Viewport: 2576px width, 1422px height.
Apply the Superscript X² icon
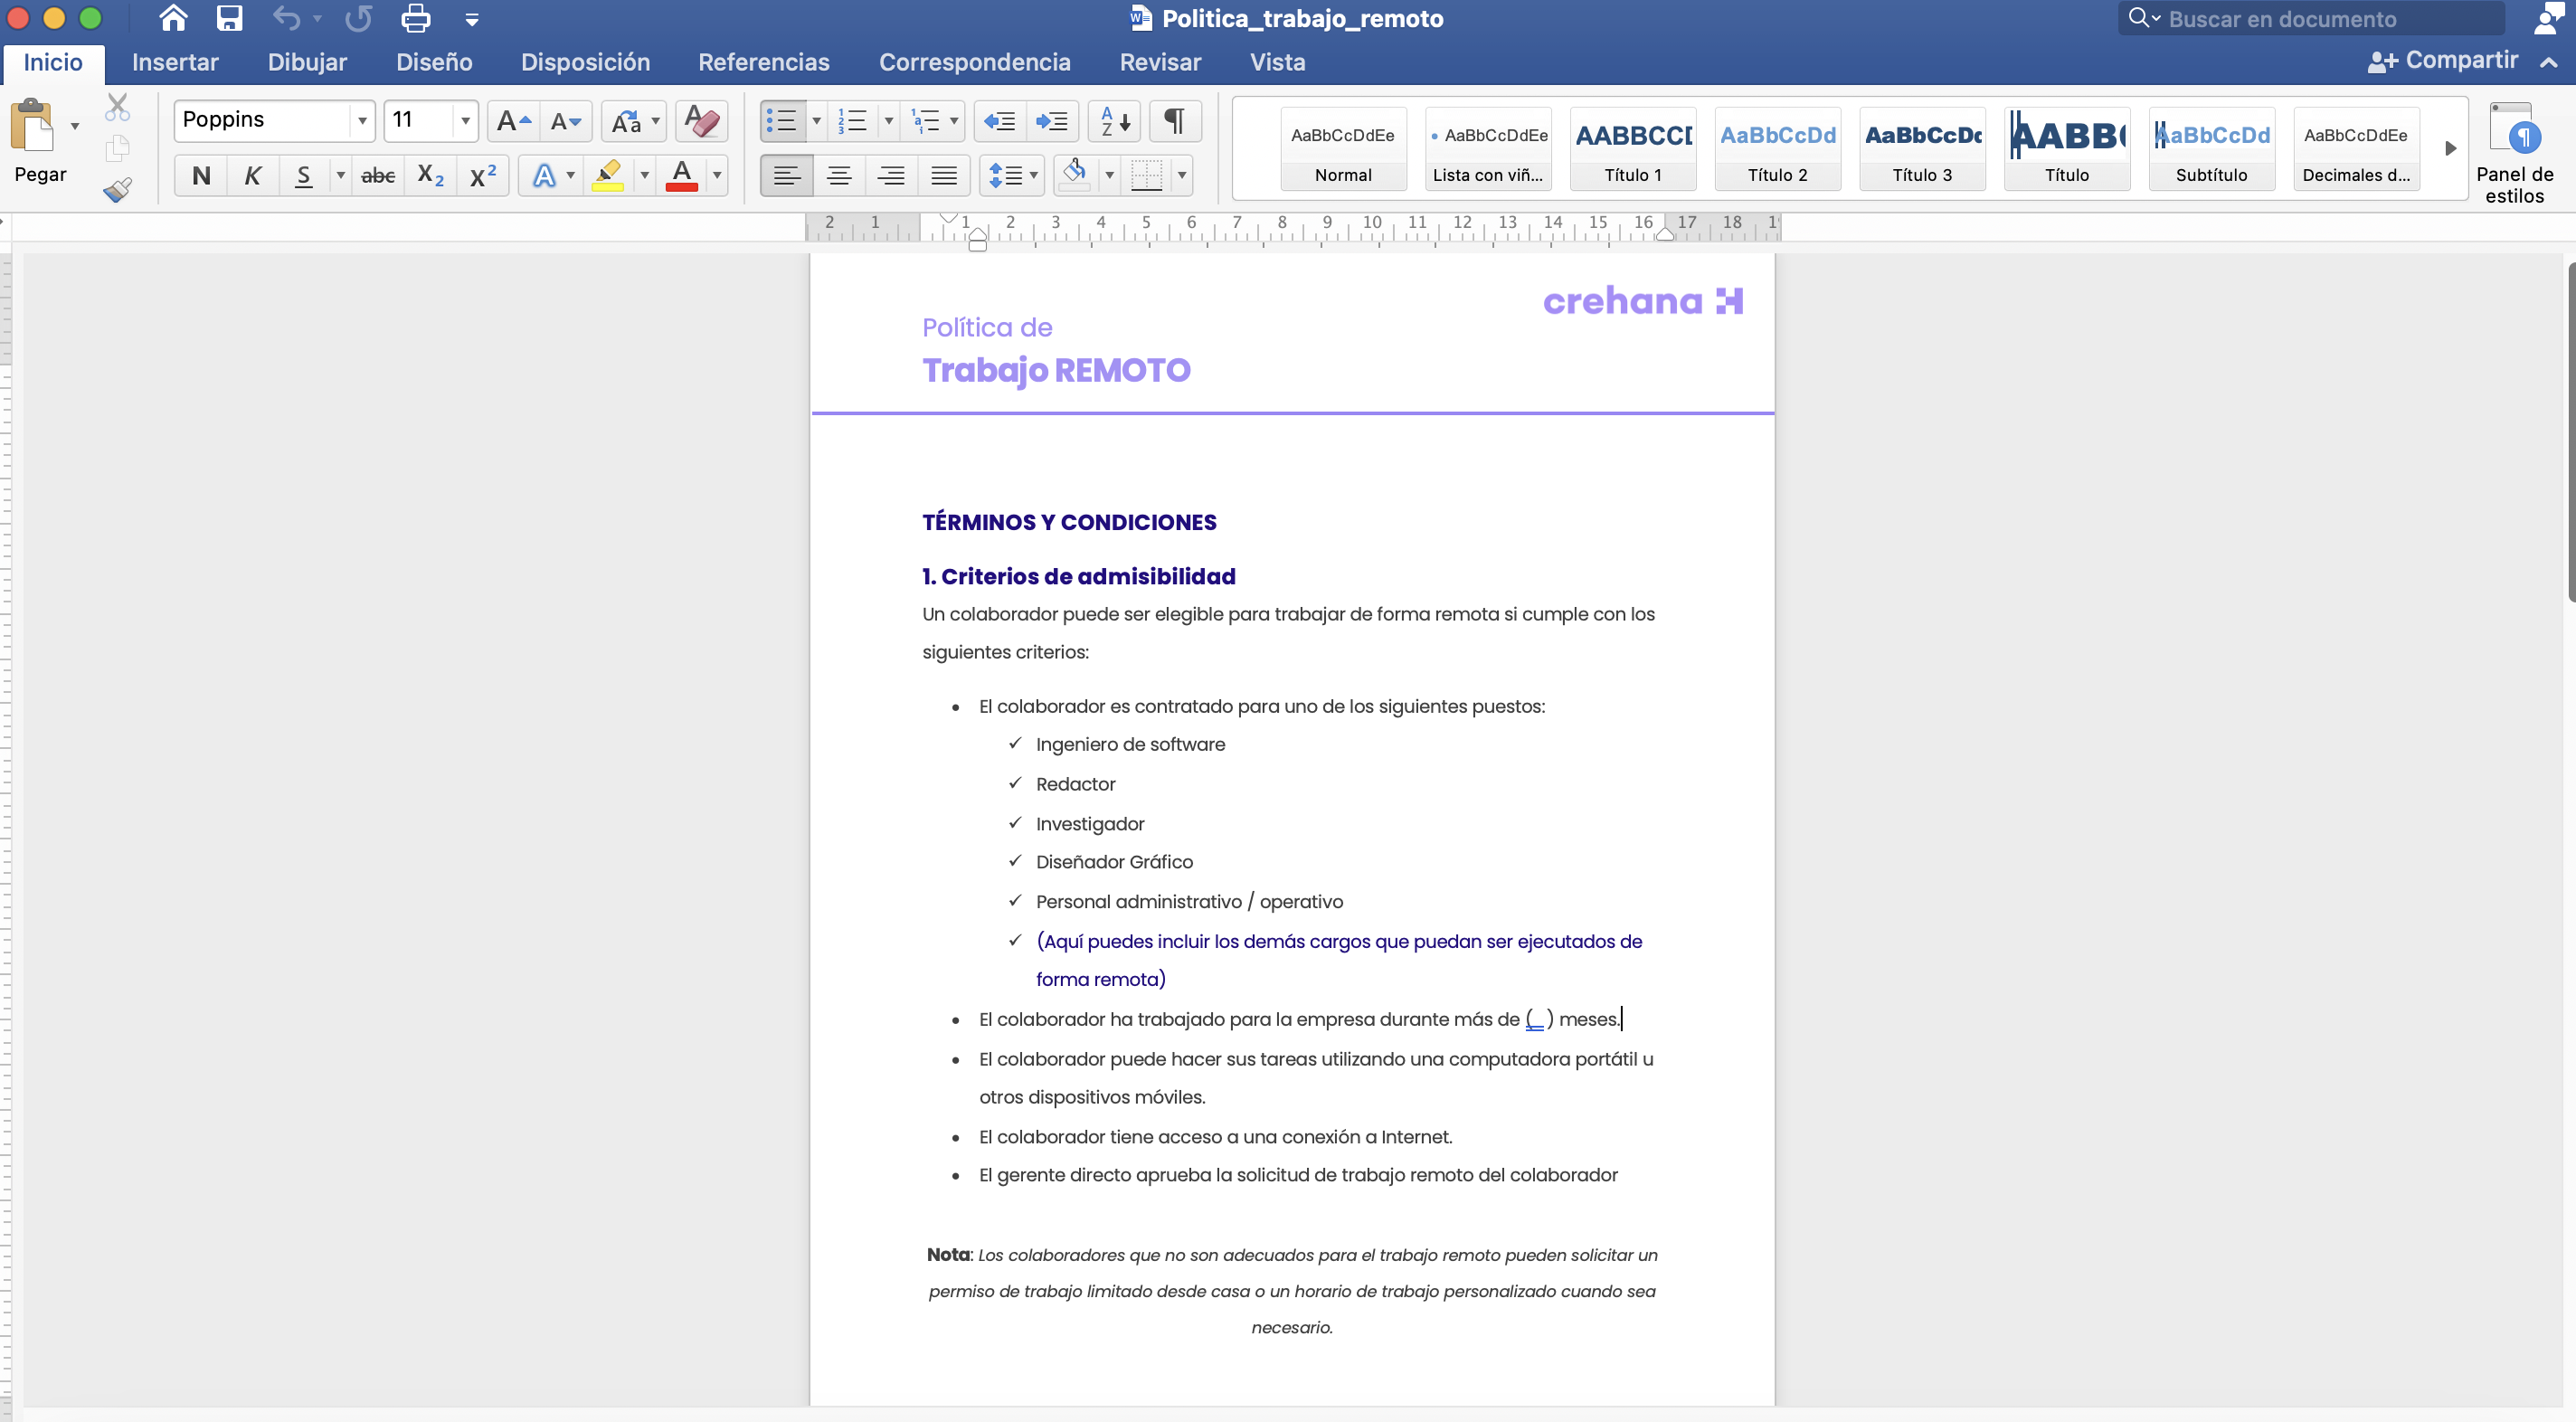pos(483,176)
